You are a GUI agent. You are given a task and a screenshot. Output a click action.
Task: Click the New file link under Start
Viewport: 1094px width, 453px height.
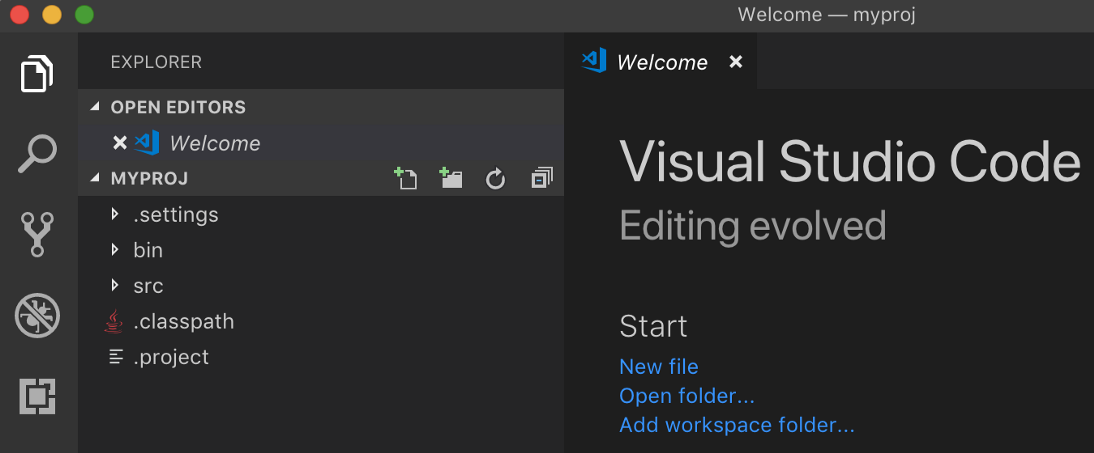click(x=659, y=367)
